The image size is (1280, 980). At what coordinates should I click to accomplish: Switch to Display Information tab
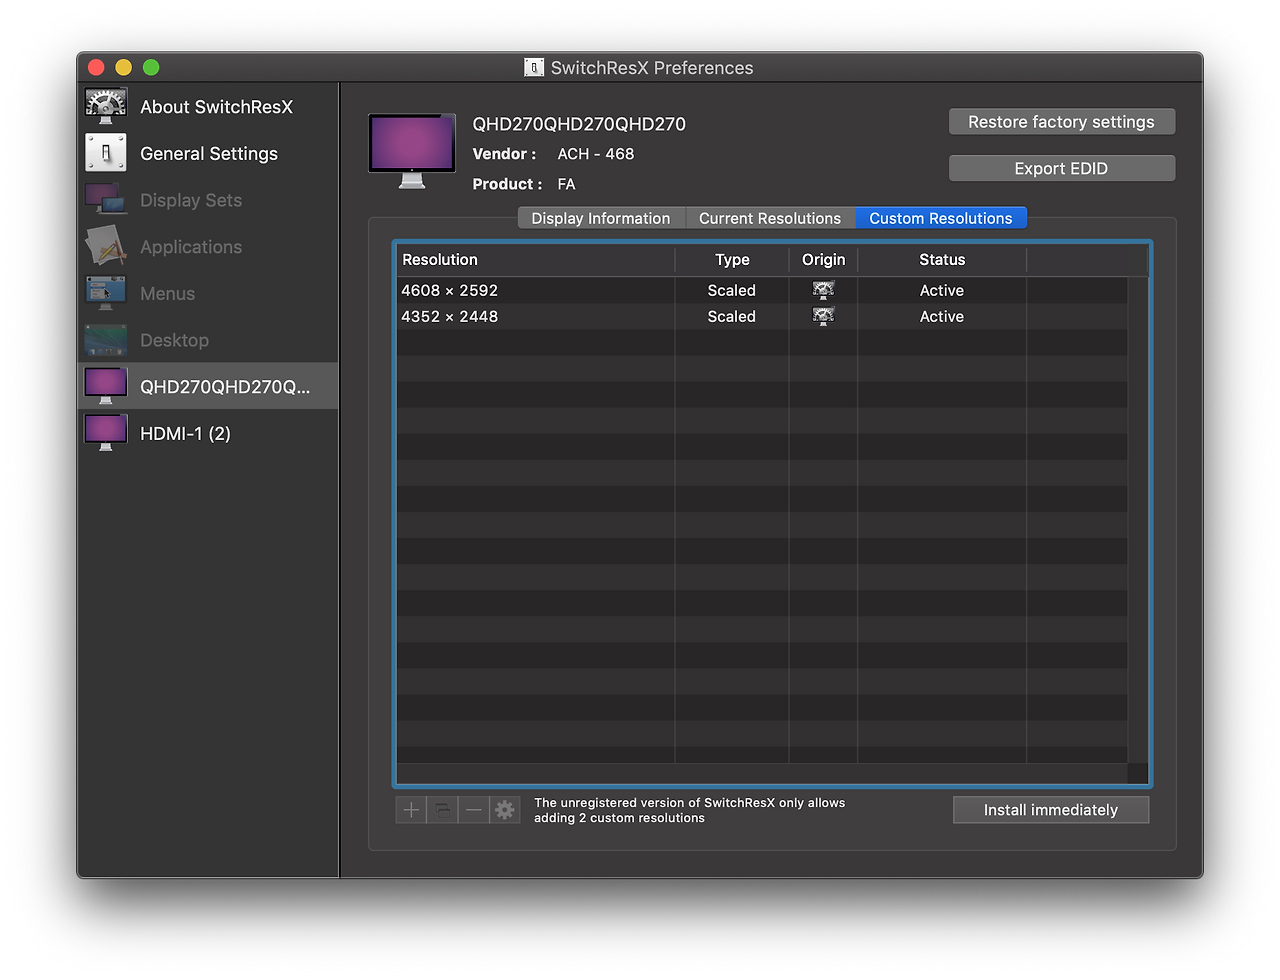pos(601,218)
